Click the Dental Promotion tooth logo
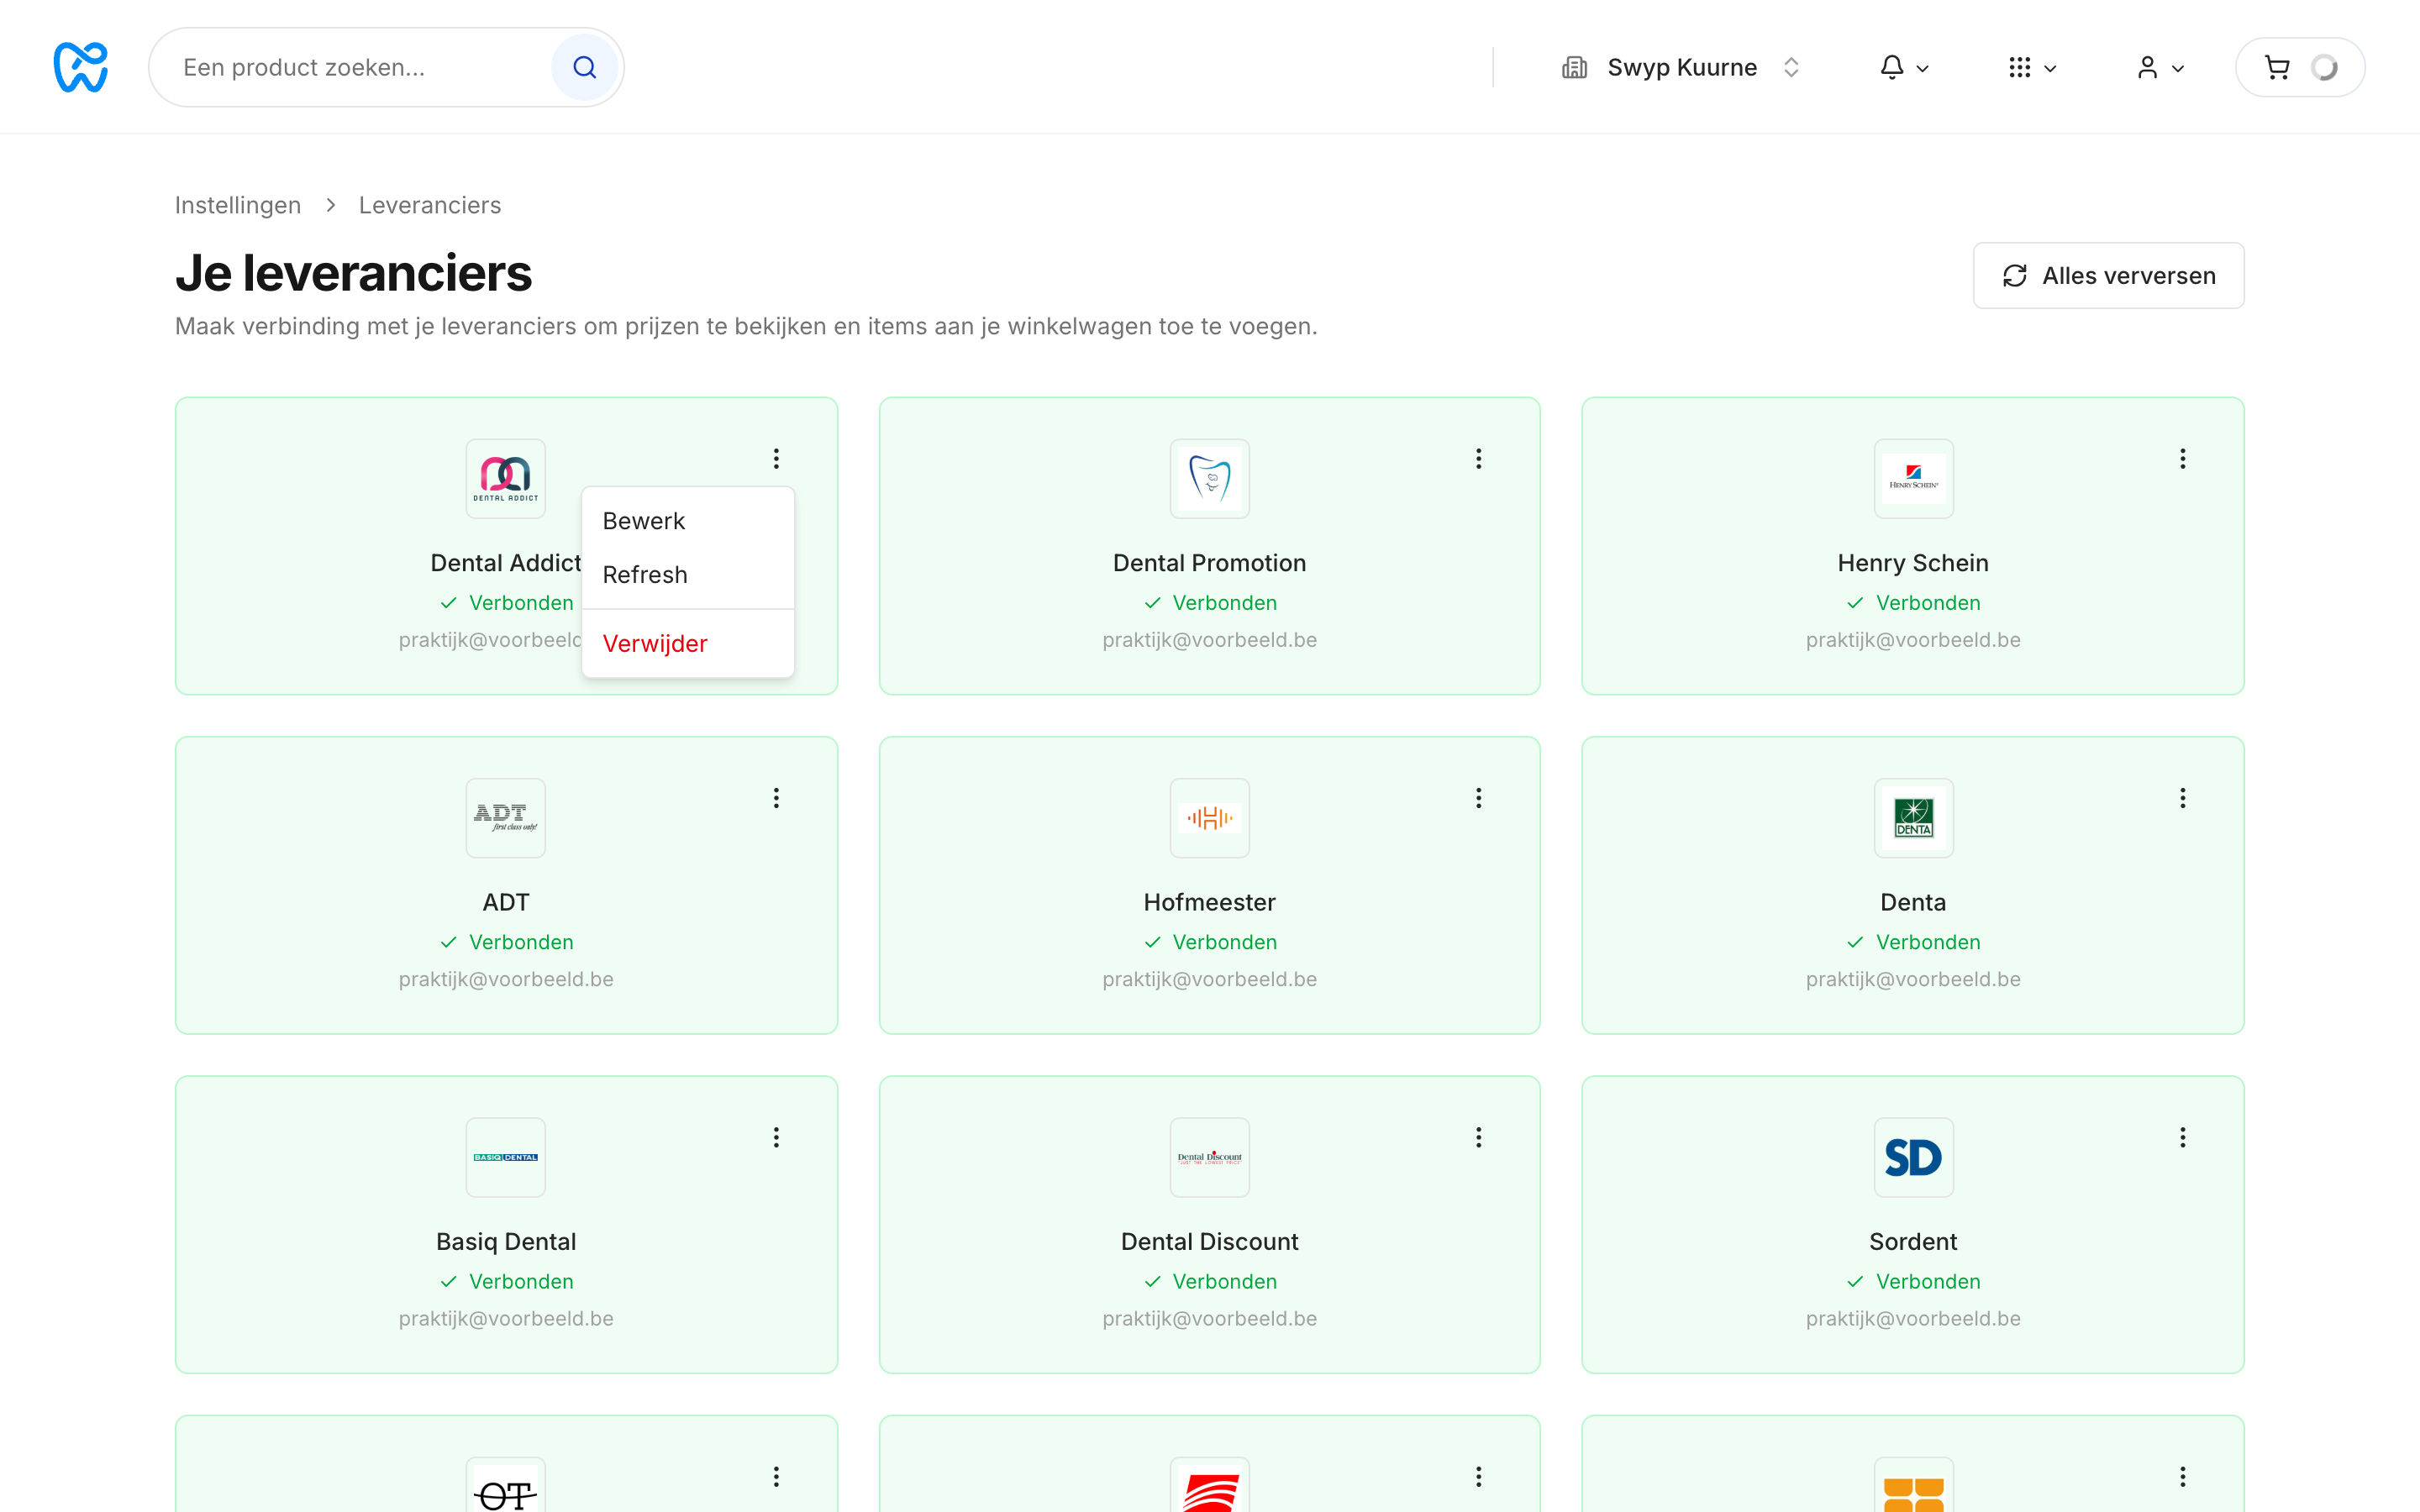The height and width of the screenshot is (1512, 2420). [x=1210, y=479]
